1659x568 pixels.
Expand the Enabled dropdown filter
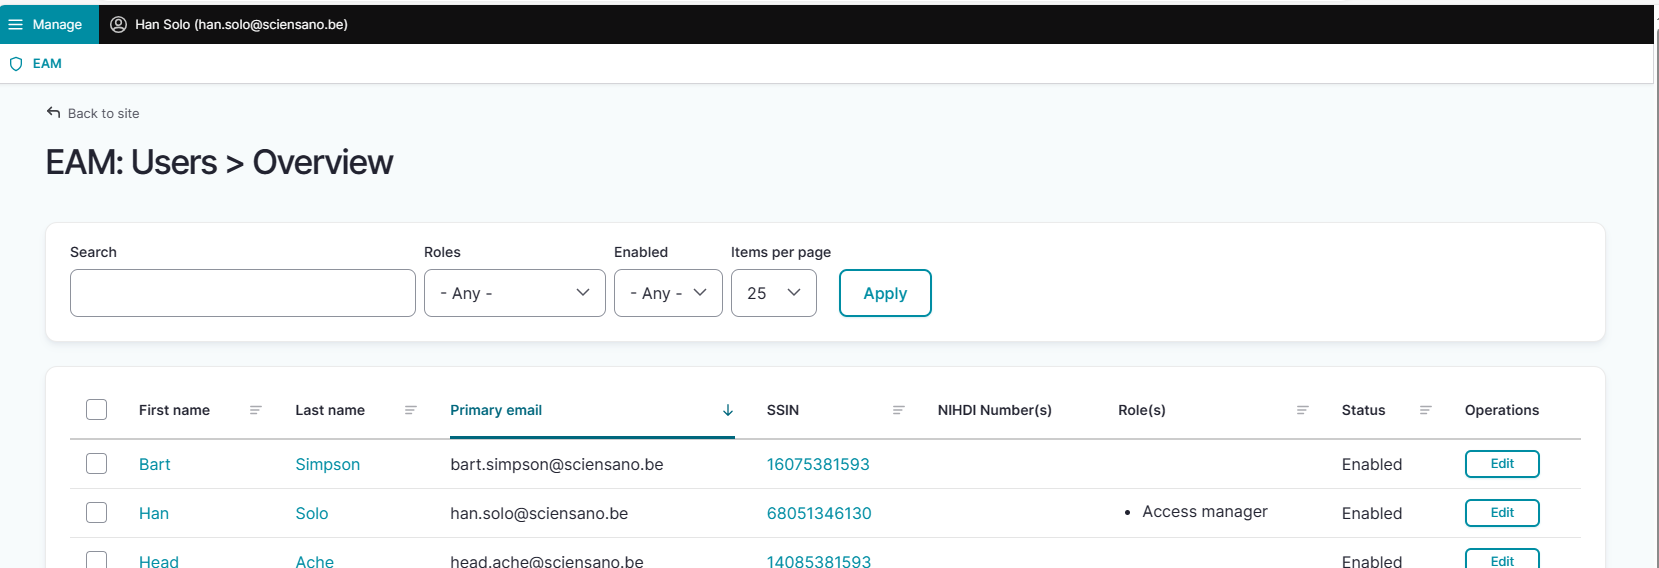pyautogui.click(x=667, y=293)
